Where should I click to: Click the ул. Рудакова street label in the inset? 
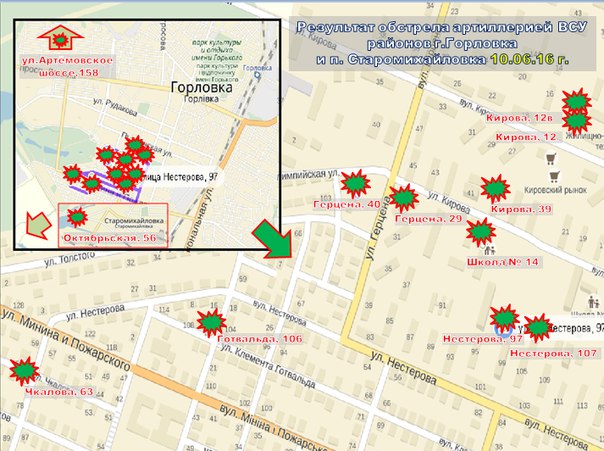tap(115, 107)
